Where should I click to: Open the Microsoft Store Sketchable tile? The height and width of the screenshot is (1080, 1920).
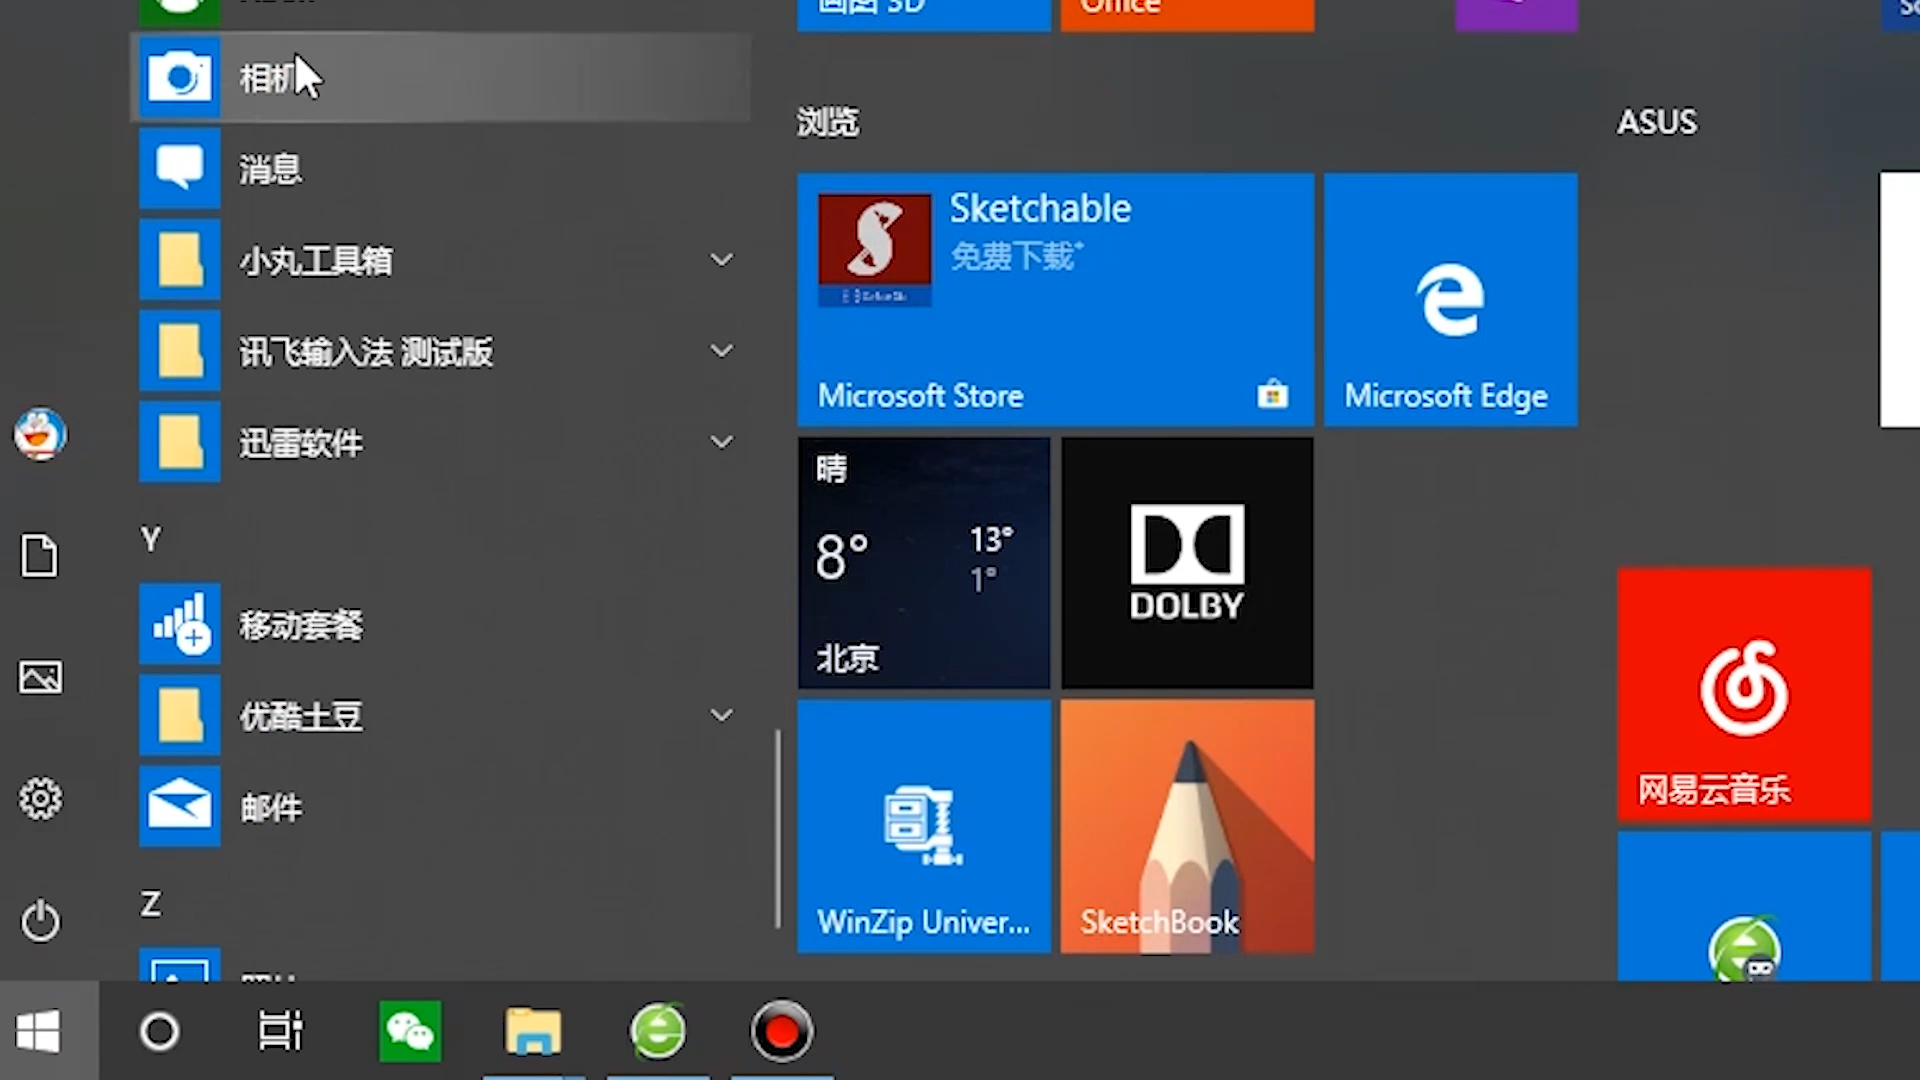pyautogui.click(x=1056, y=300)
